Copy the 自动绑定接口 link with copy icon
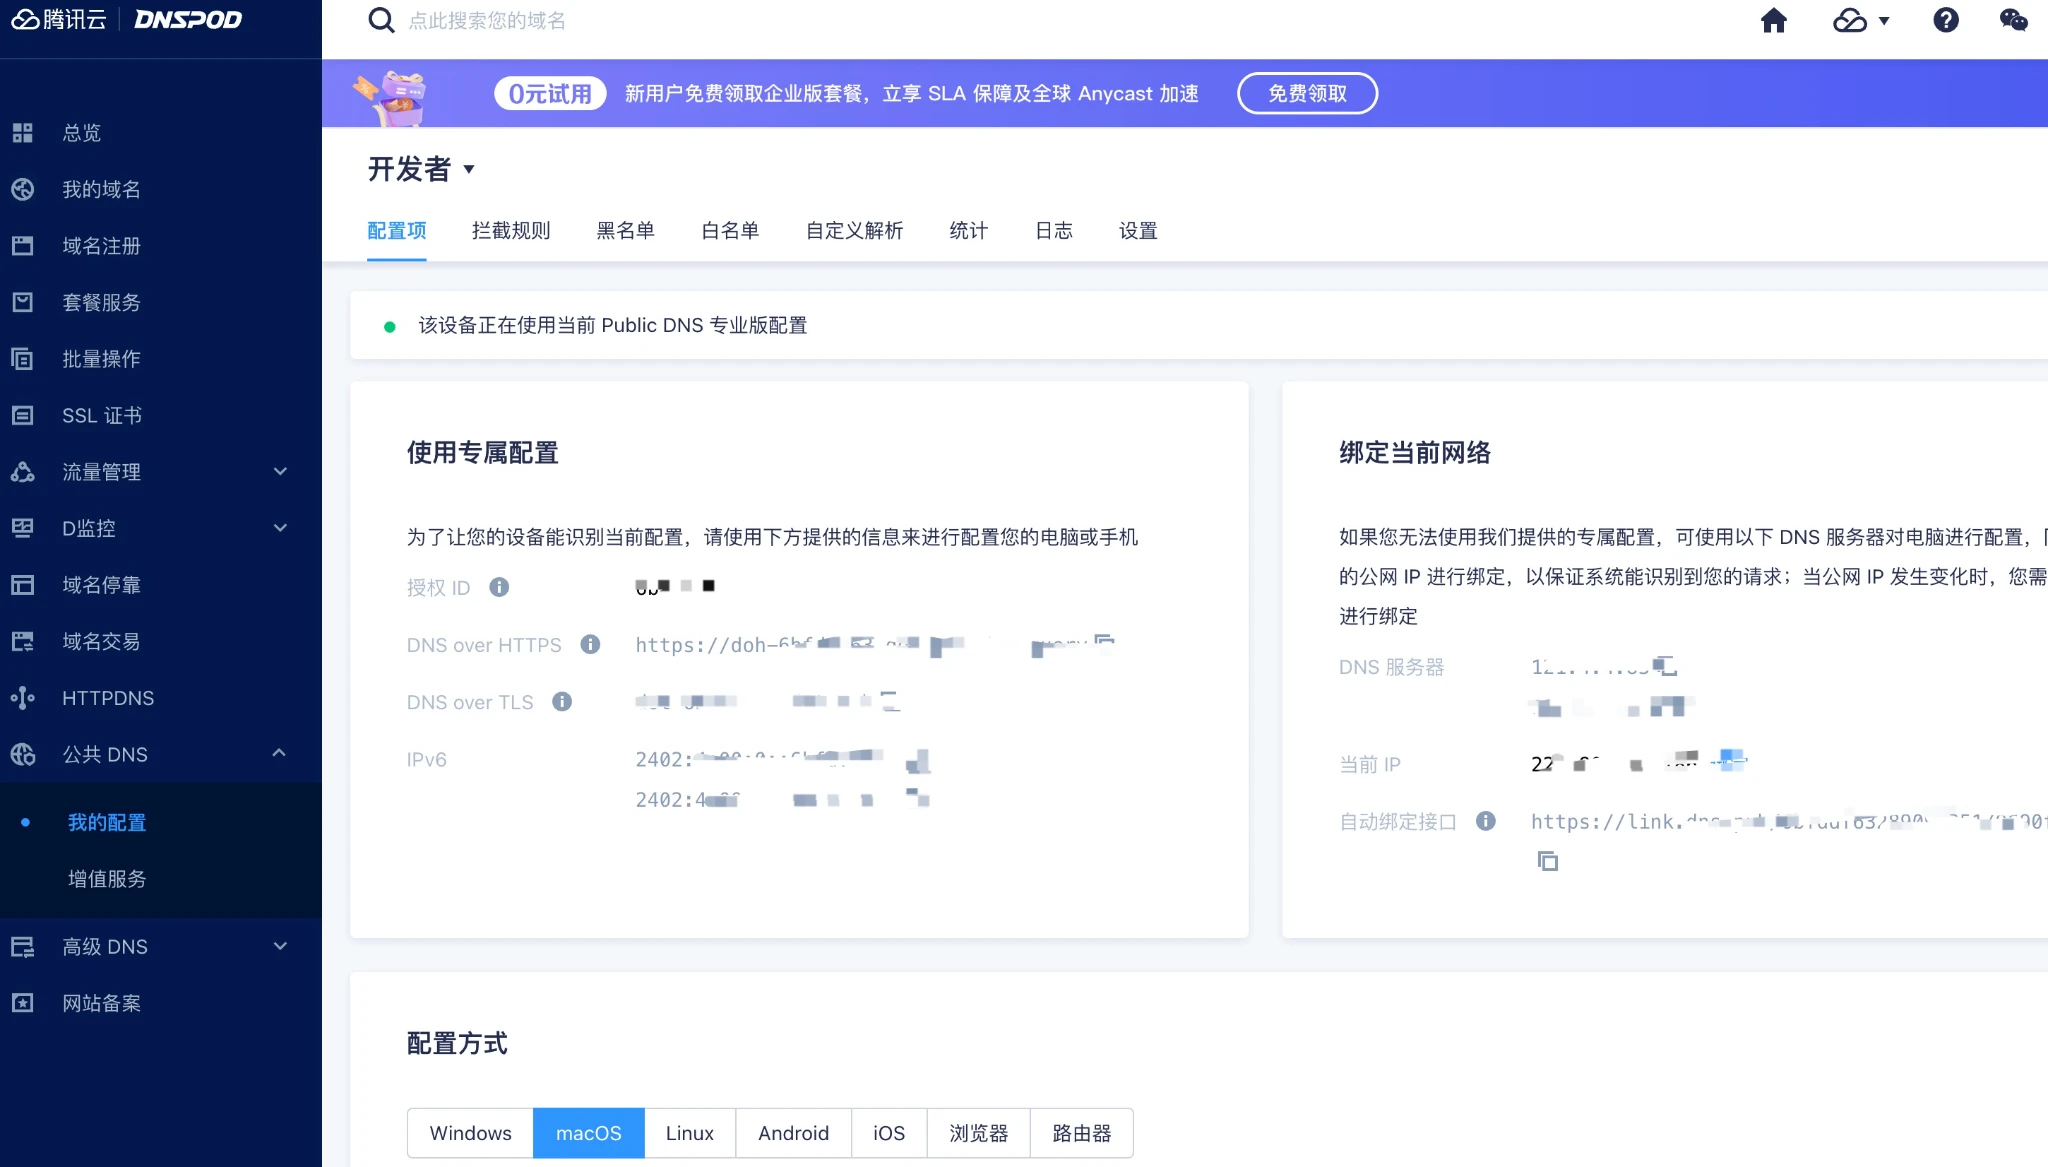This screenshot has width=2048, height=1167. (x=1547, y=861)
